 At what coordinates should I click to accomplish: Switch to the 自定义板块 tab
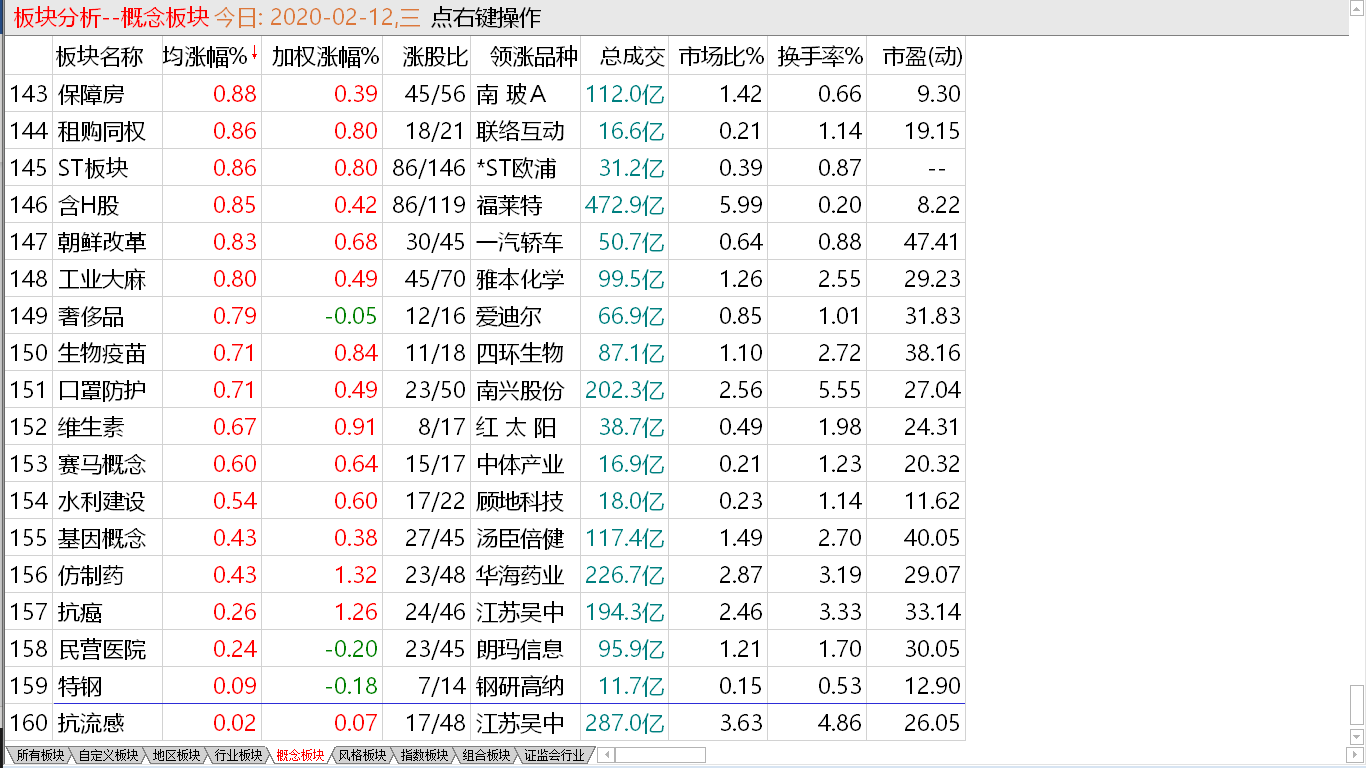[108, 755]
